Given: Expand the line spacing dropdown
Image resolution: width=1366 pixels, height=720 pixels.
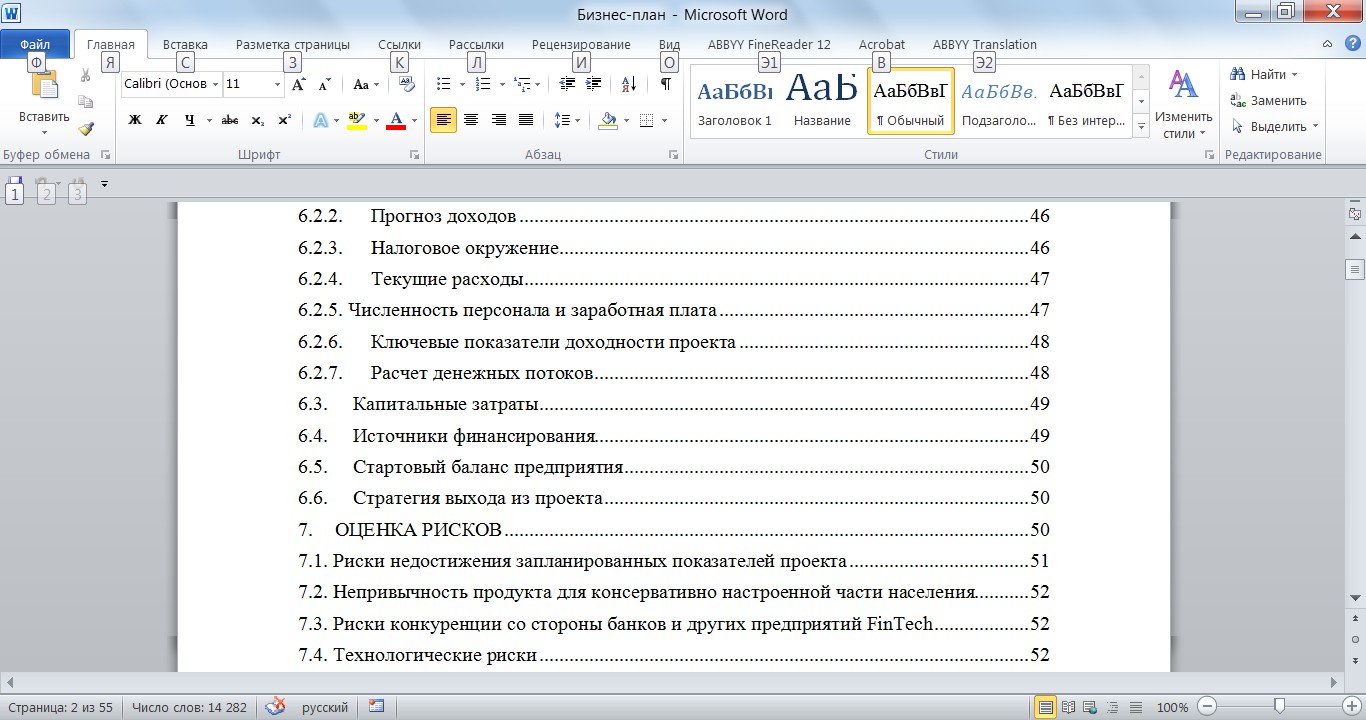Looking at the screenshot, I should coord(578,120).
